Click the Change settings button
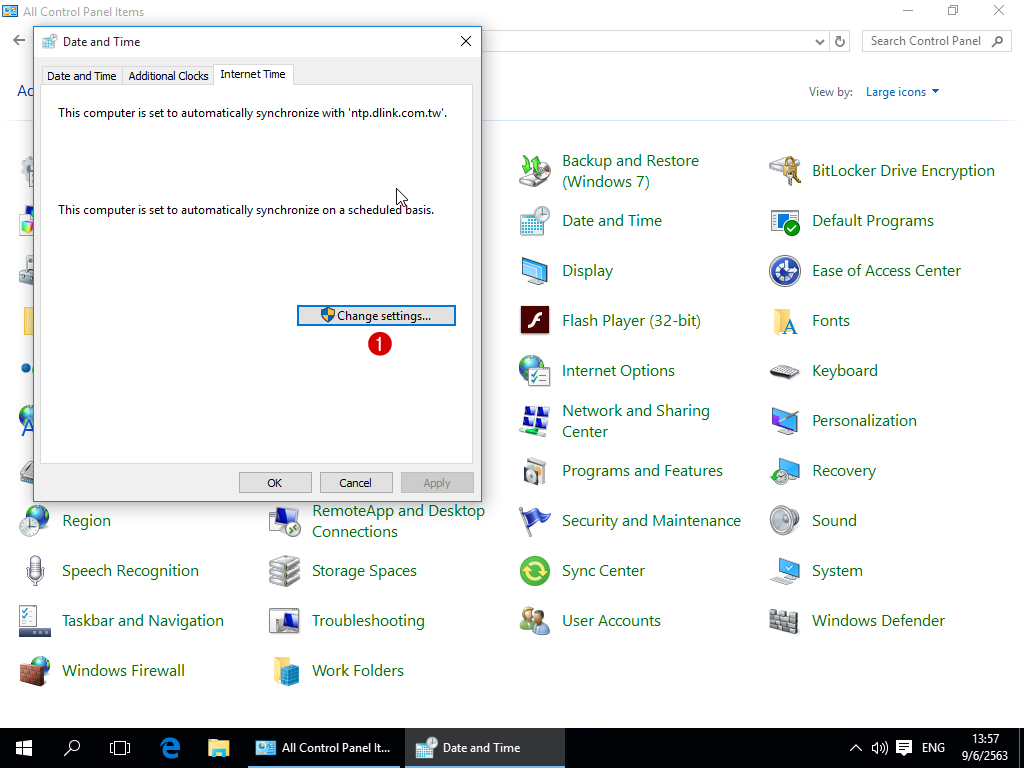Viewport: 1024px width, 768px height. pyautogui.click(x=376, y=316)
